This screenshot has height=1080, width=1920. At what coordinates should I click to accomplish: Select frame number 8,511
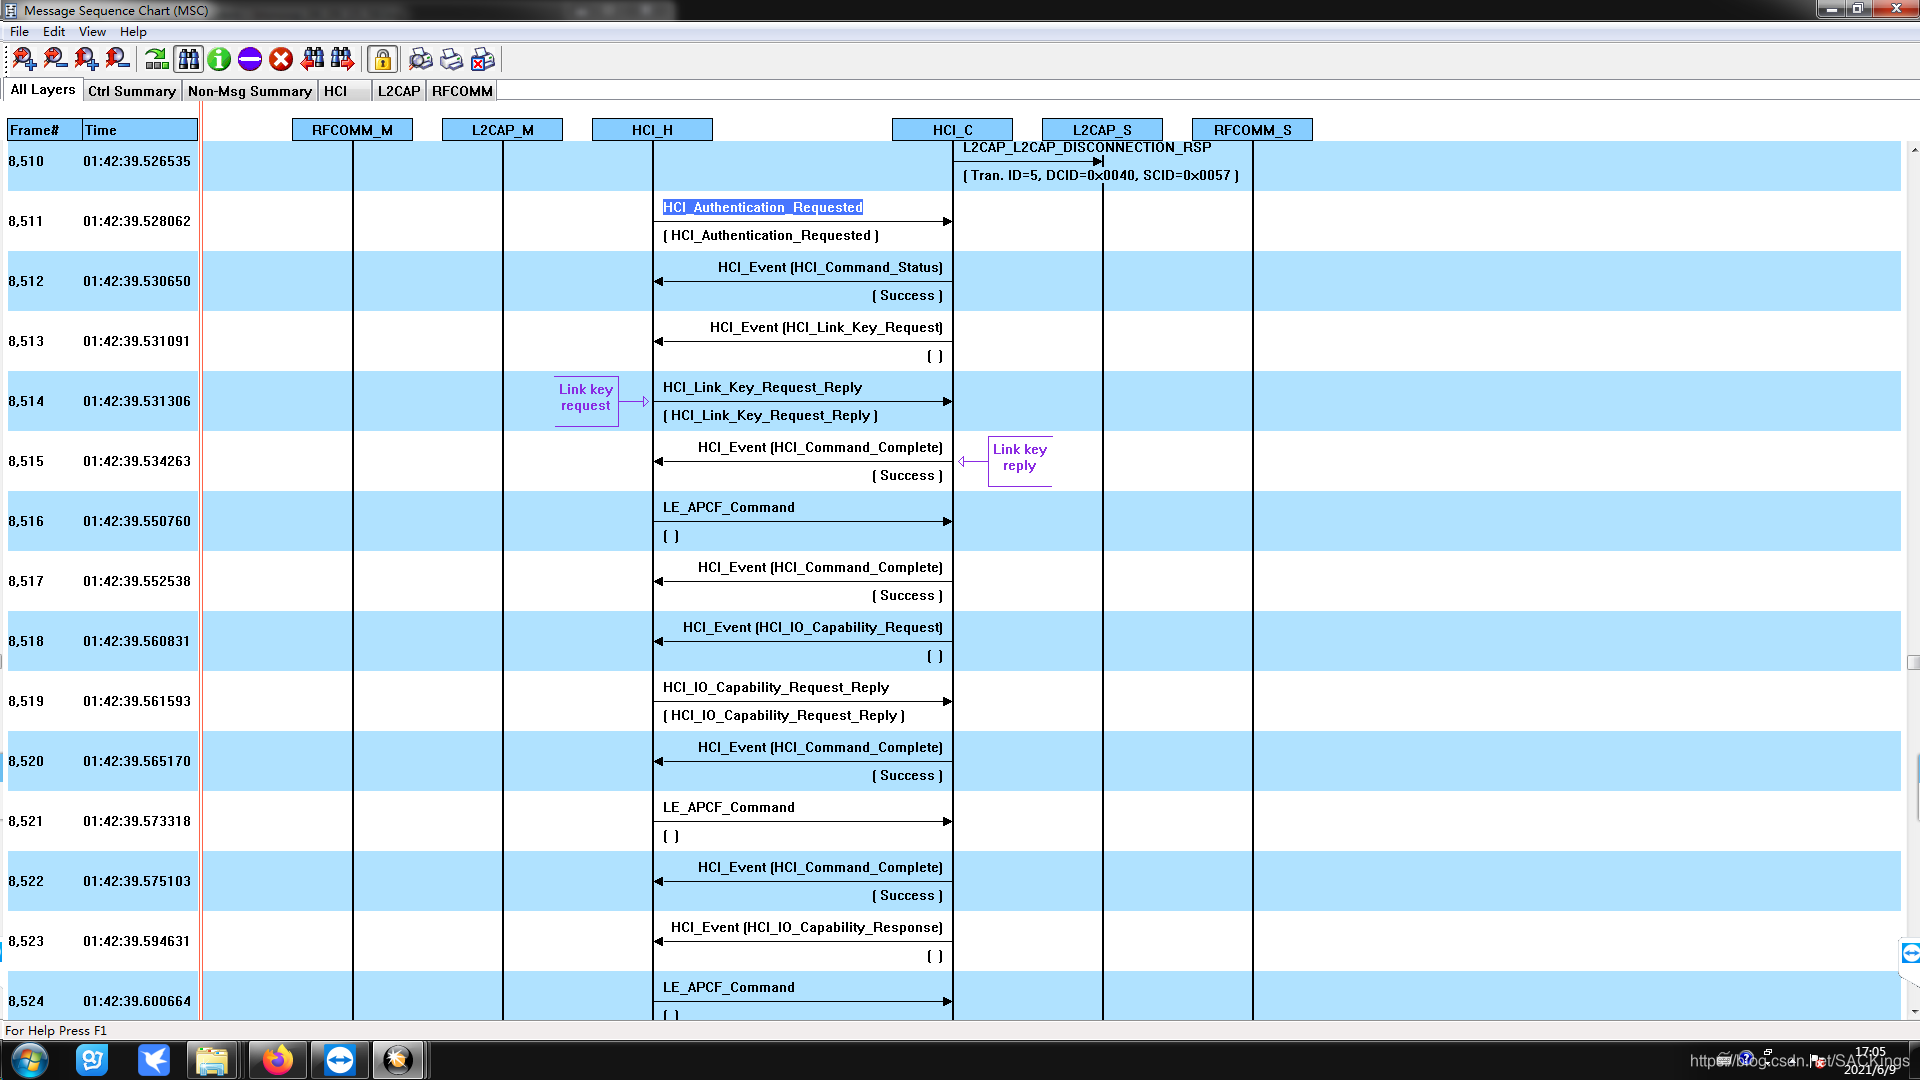[x=26, y=221]
